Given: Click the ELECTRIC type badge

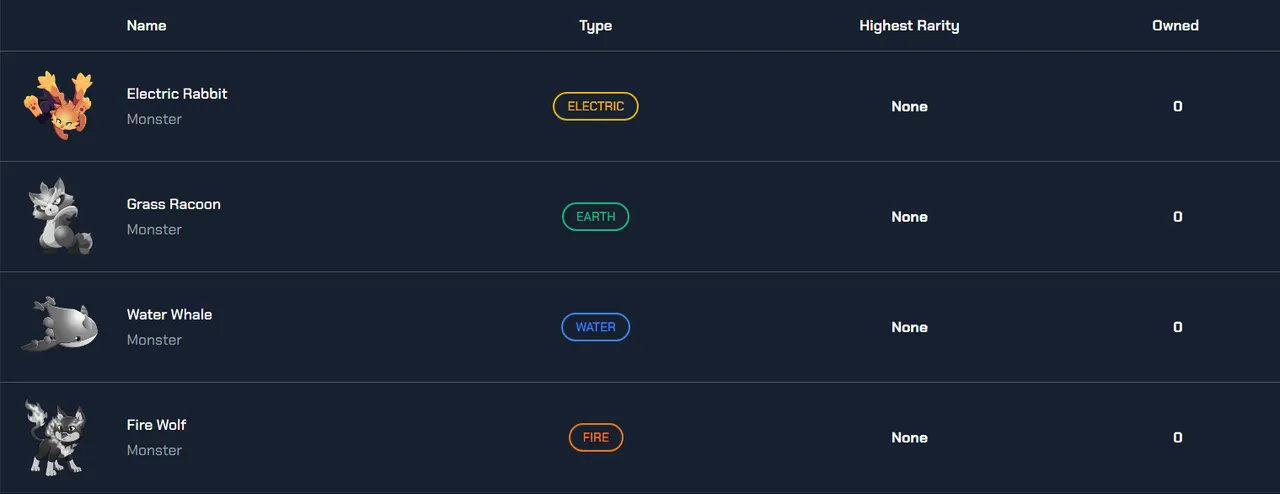Looking at the screenshot, I should coord(595,106).
